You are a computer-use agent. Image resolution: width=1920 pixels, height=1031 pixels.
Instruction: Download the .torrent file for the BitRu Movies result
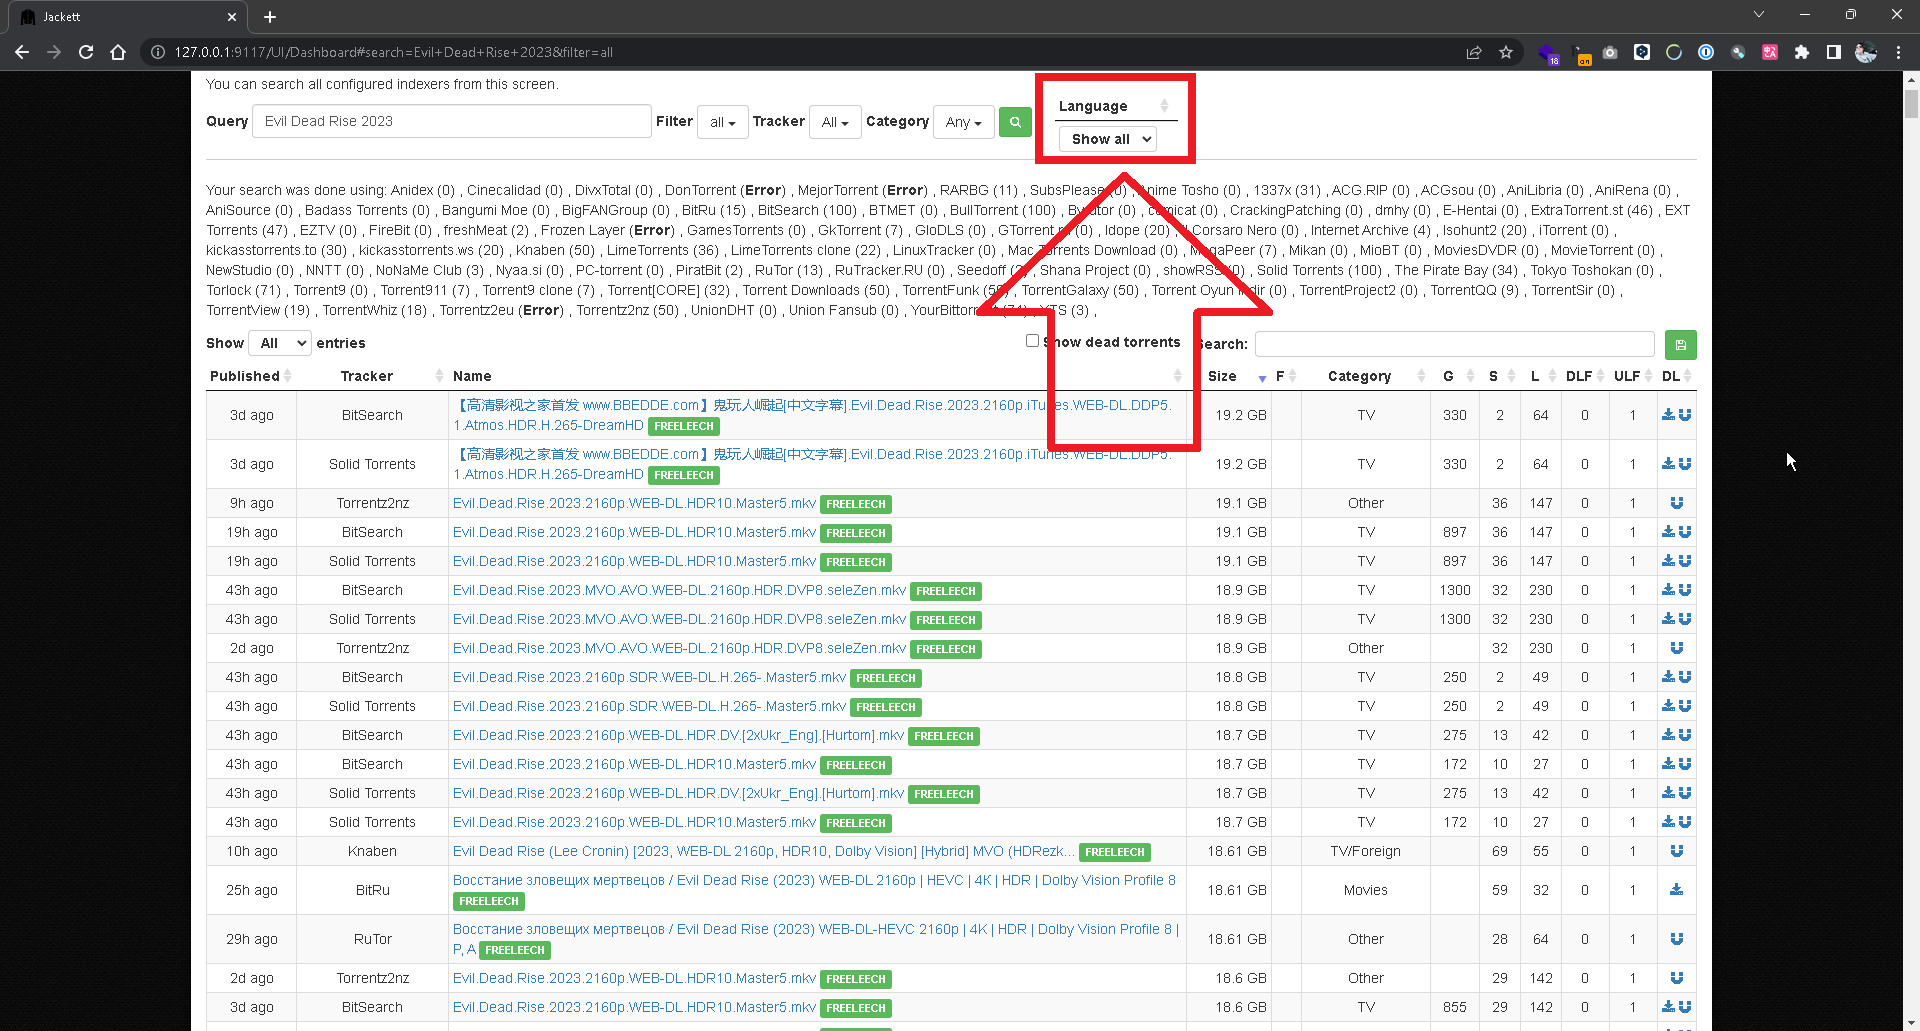tap(1676, 890)
